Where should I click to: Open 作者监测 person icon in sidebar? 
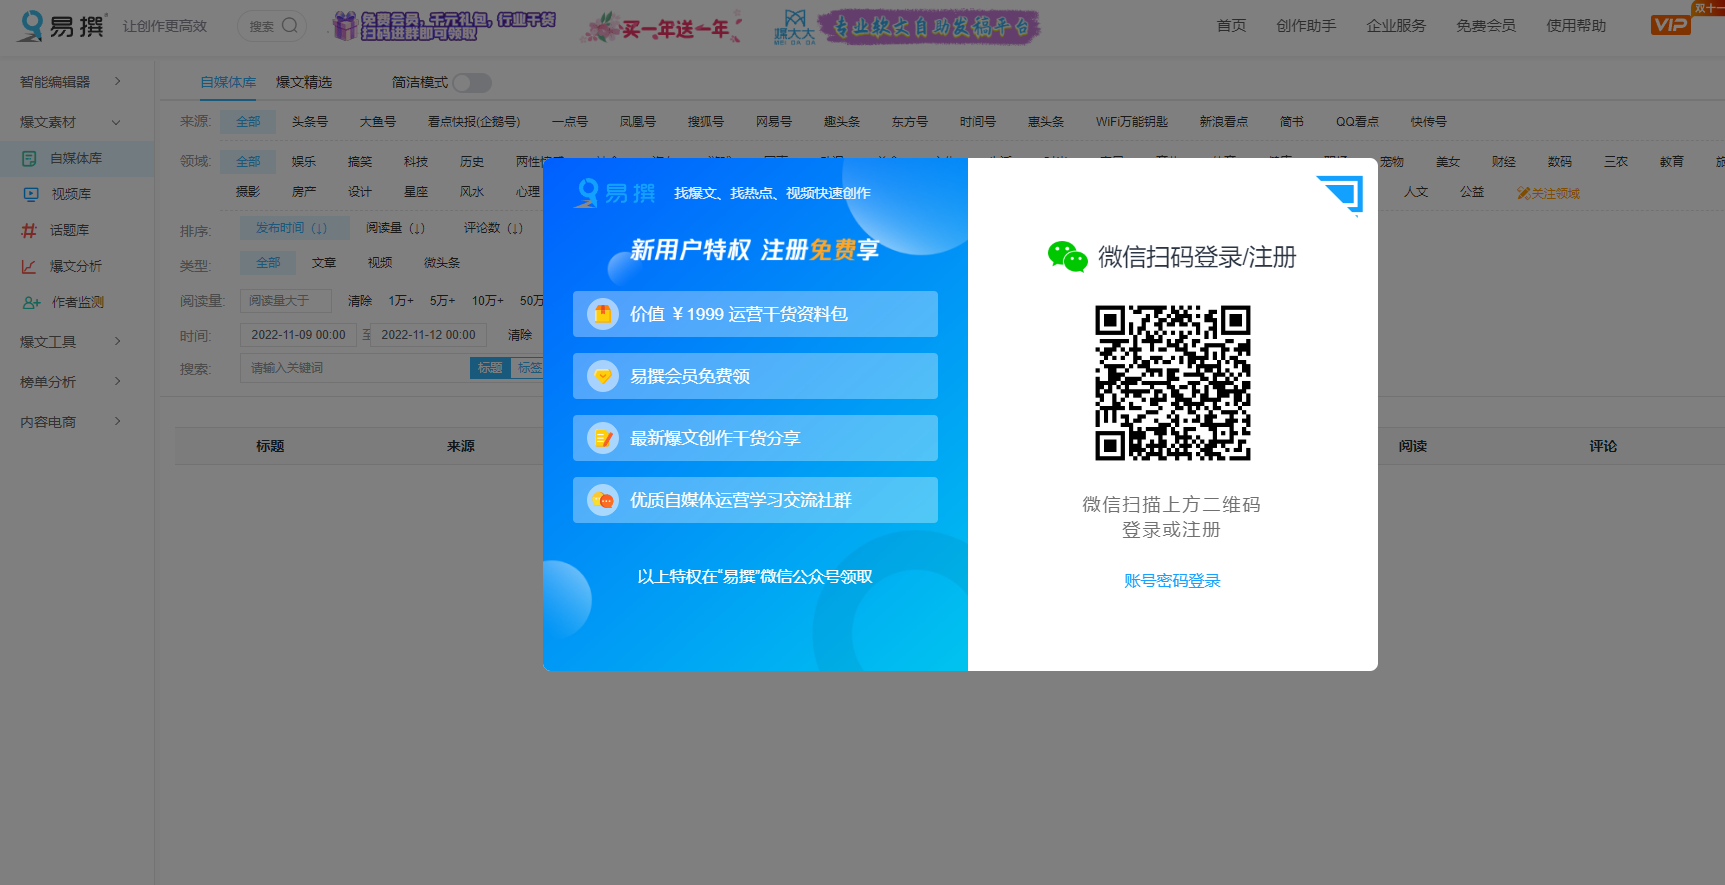(32, 302)
